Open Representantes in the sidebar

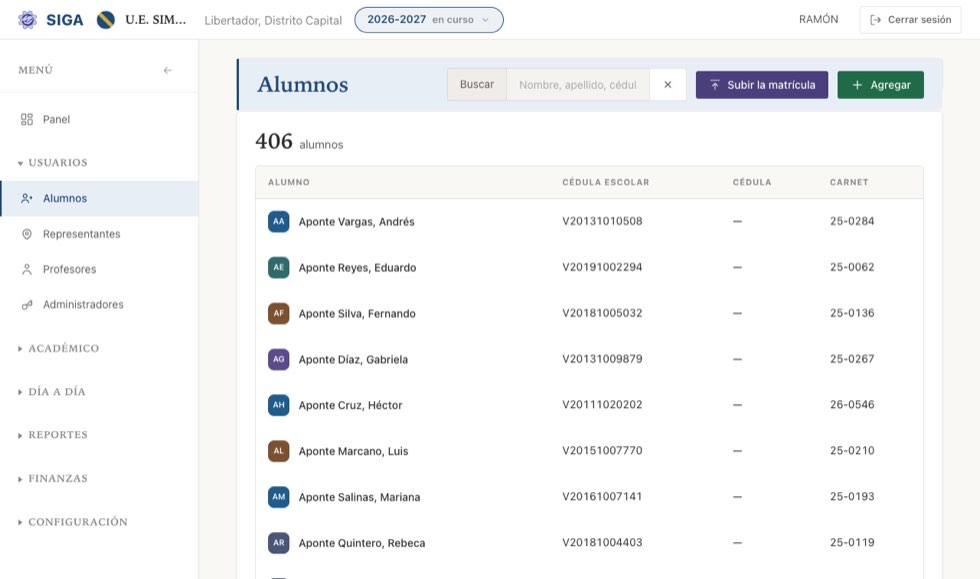[99, 234]
